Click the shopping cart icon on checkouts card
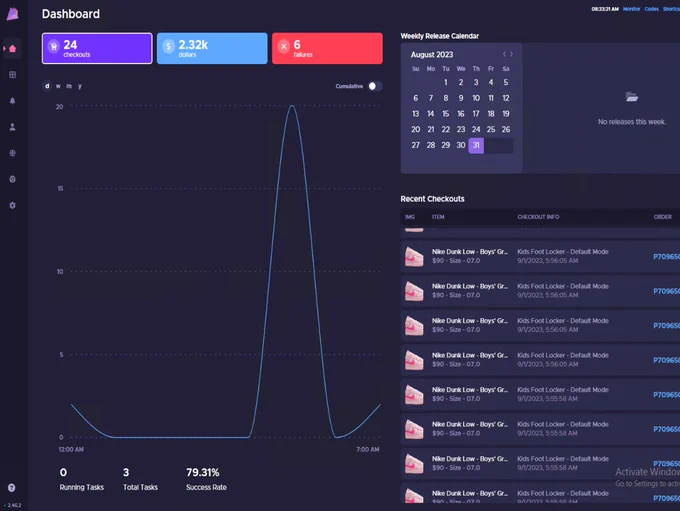Screen dimensions: 680x511 54,46
